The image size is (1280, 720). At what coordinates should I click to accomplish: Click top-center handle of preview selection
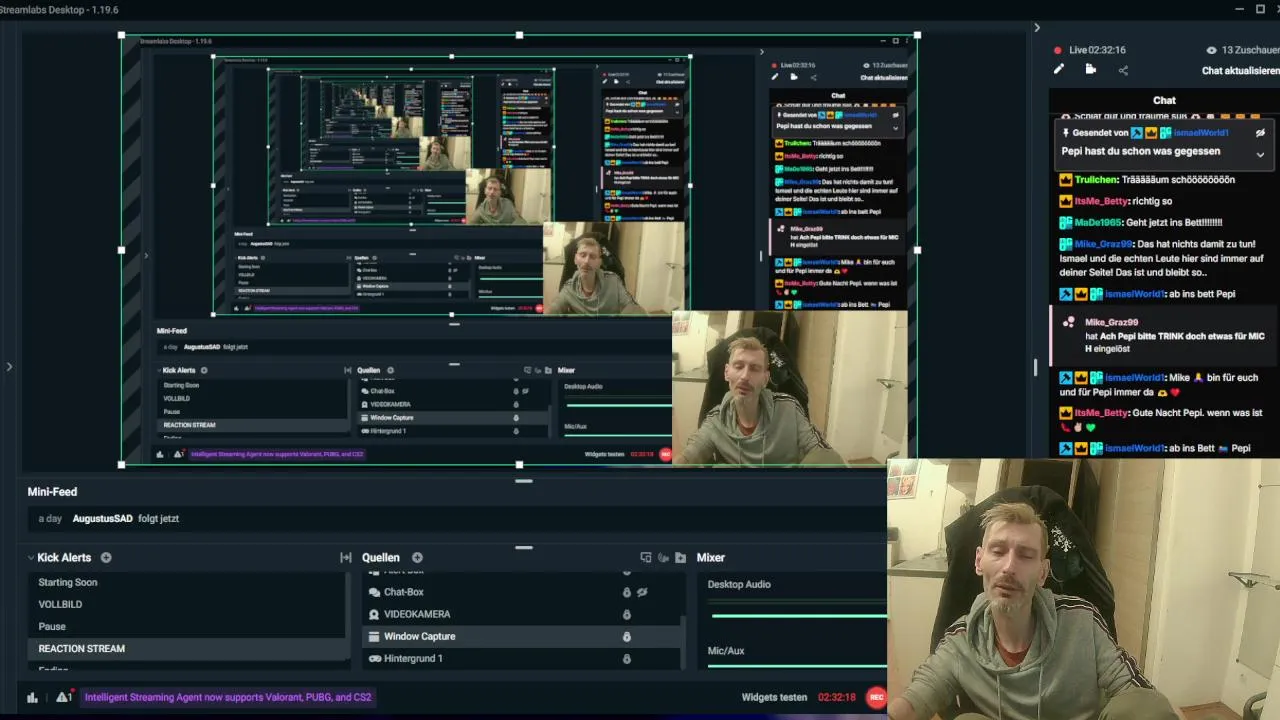[519, 35]
